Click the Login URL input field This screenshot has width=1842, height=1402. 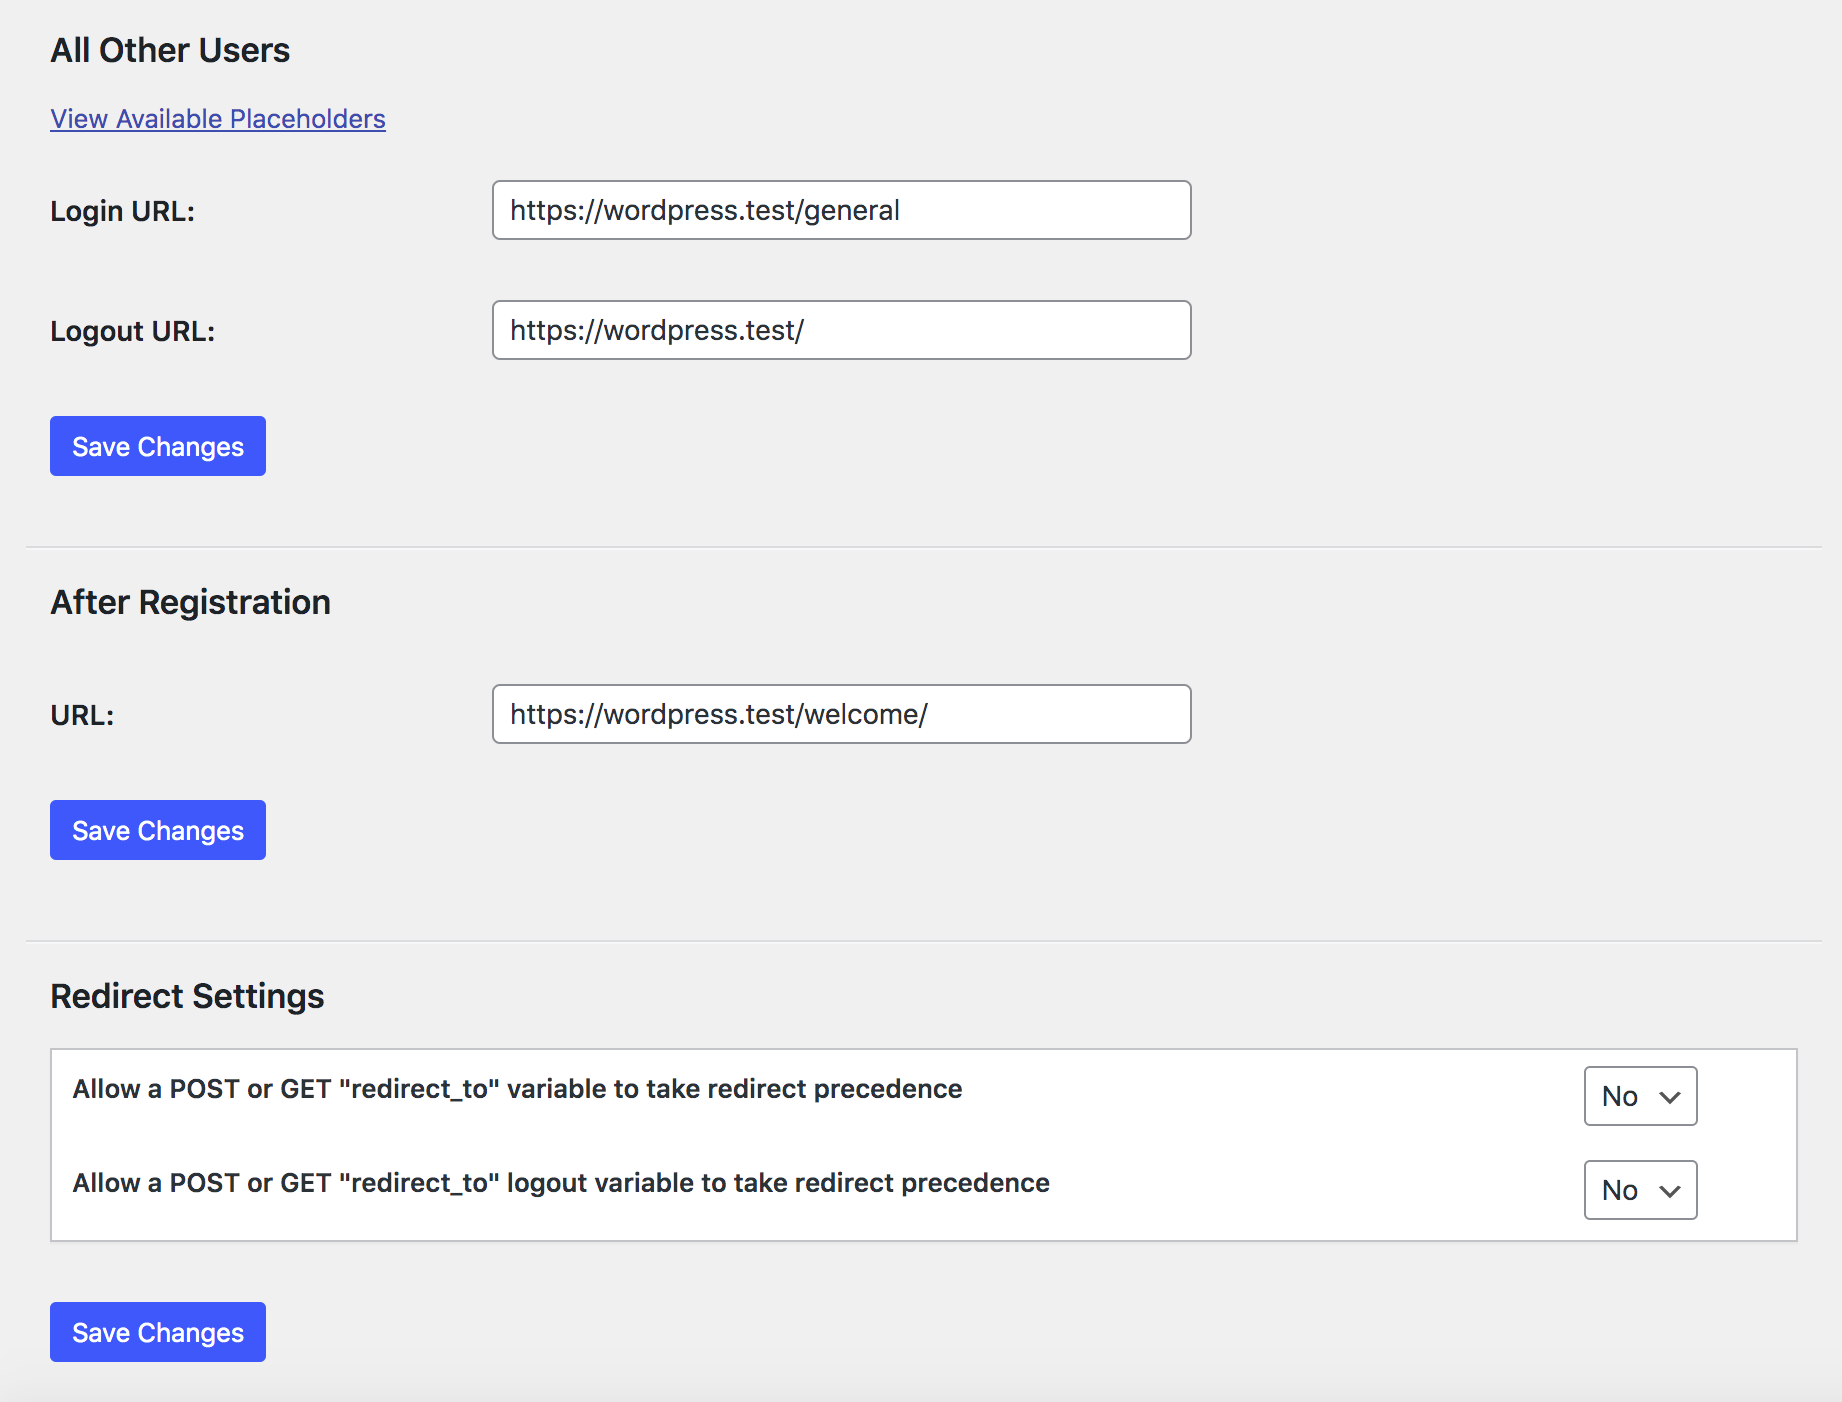(840, 210)
